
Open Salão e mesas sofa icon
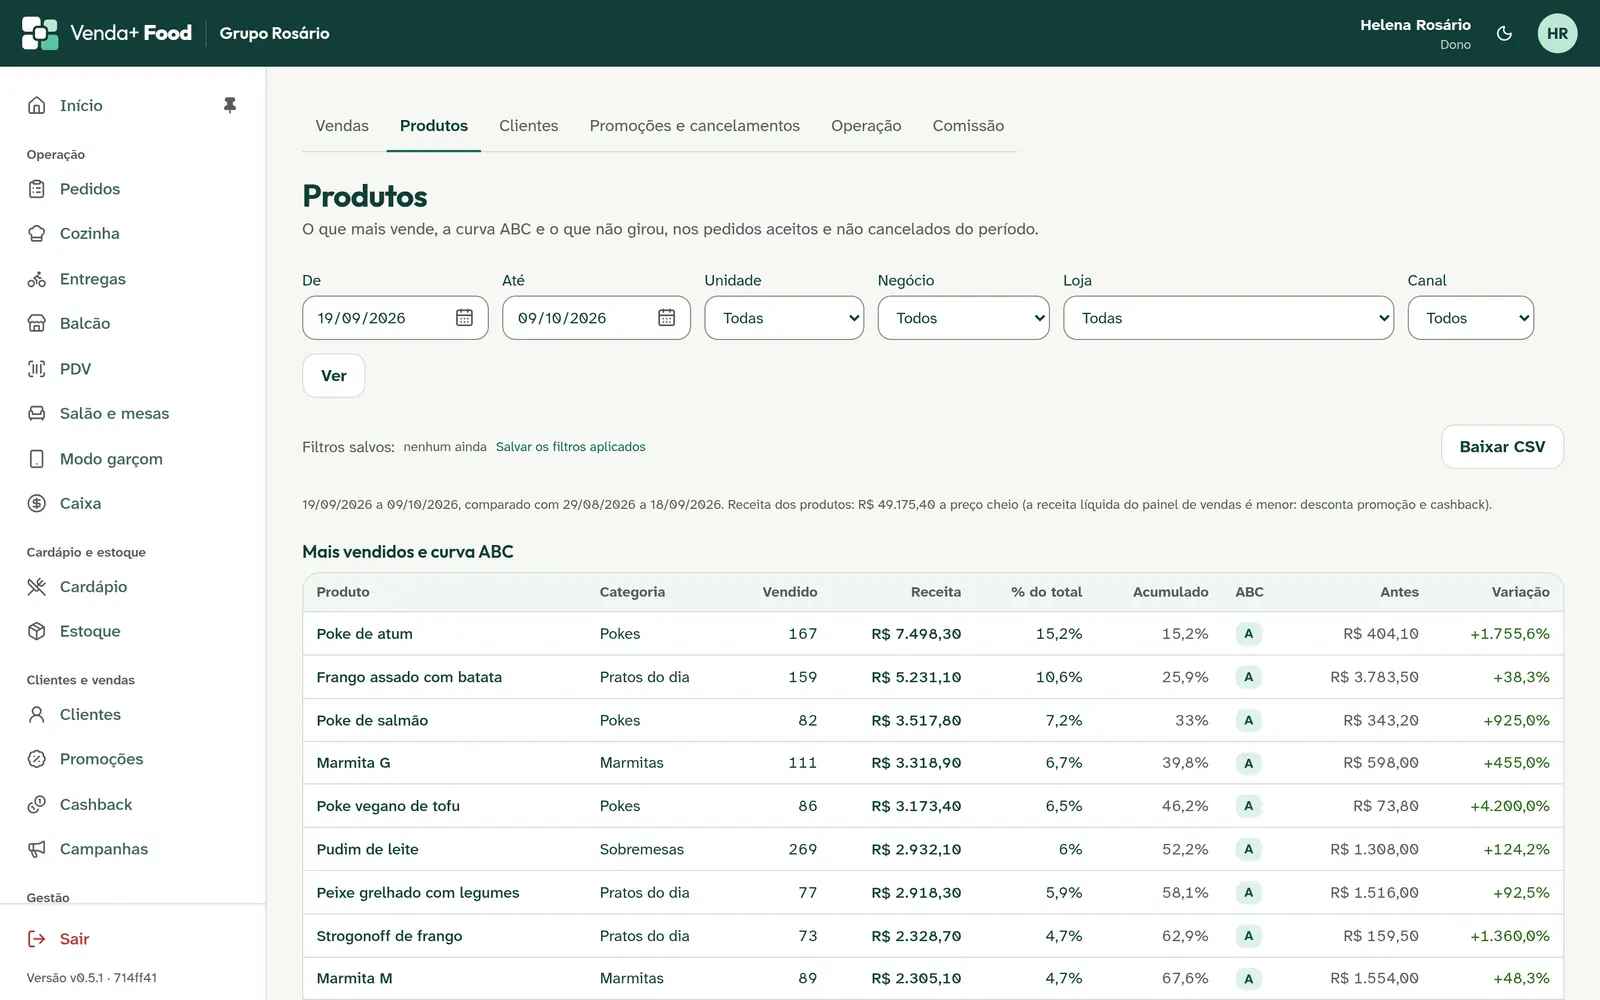point(37,413)
